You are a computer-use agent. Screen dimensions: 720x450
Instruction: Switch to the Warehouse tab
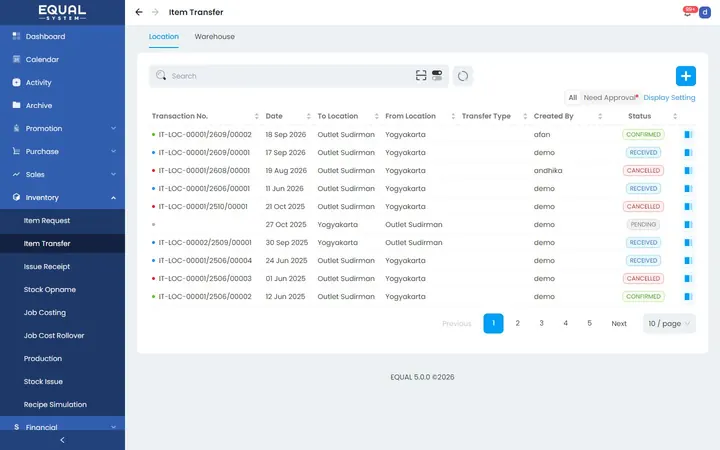point(214,37)
